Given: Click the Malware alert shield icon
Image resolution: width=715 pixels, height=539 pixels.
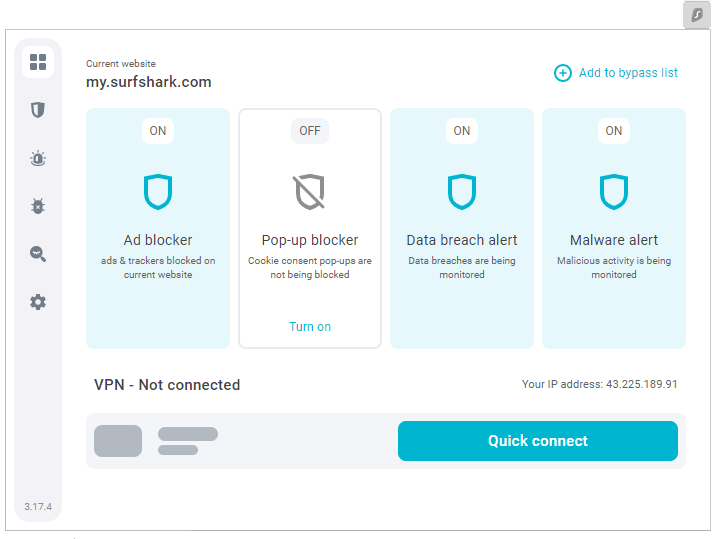Looking at the screenshot, I should coord(614,192).
